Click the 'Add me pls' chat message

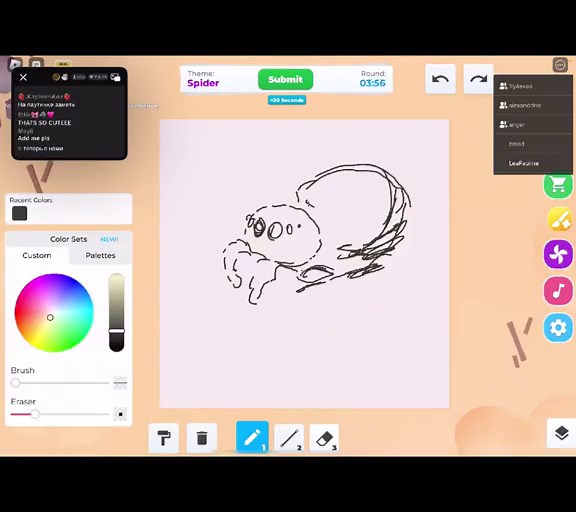click(x=33, y=138)
